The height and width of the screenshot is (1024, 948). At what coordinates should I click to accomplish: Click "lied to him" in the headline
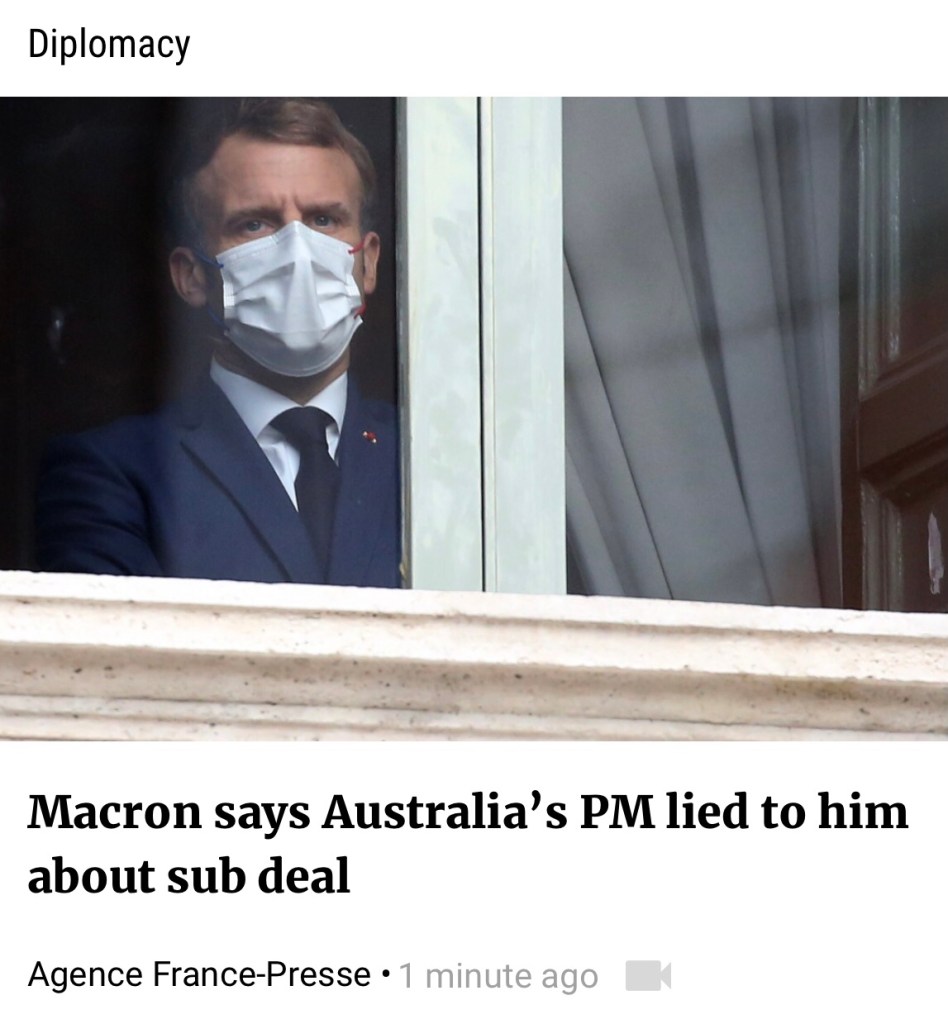[787, 812]
